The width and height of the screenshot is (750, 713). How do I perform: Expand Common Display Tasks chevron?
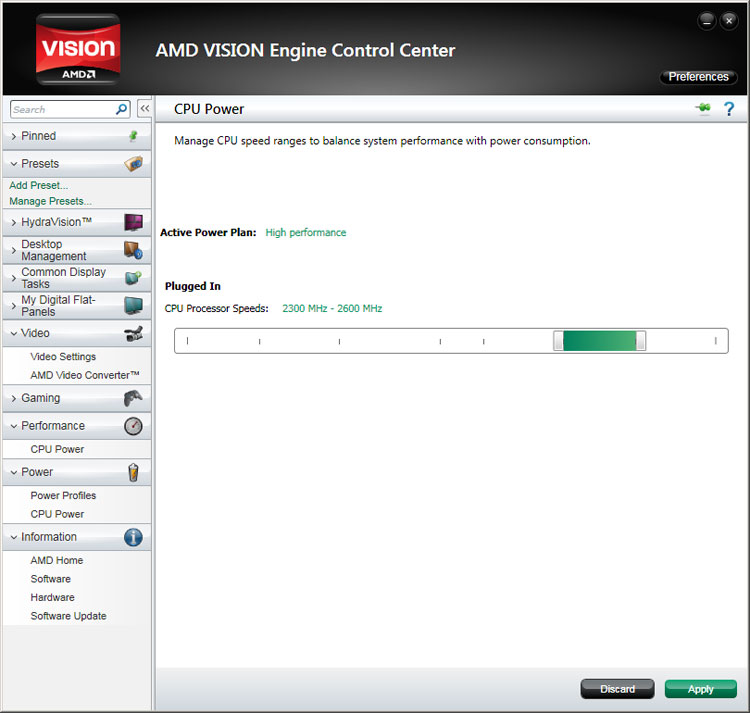[13, 278]
